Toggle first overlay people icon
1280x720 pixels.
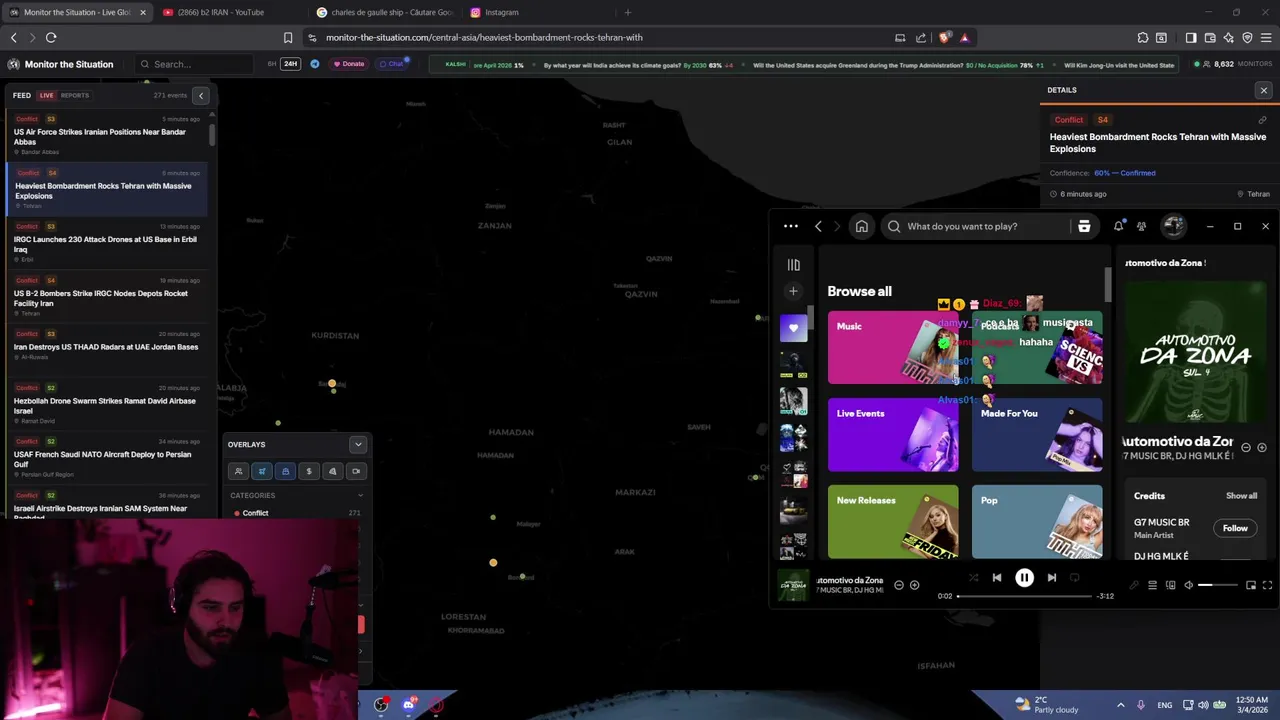(x=238, y=471)
